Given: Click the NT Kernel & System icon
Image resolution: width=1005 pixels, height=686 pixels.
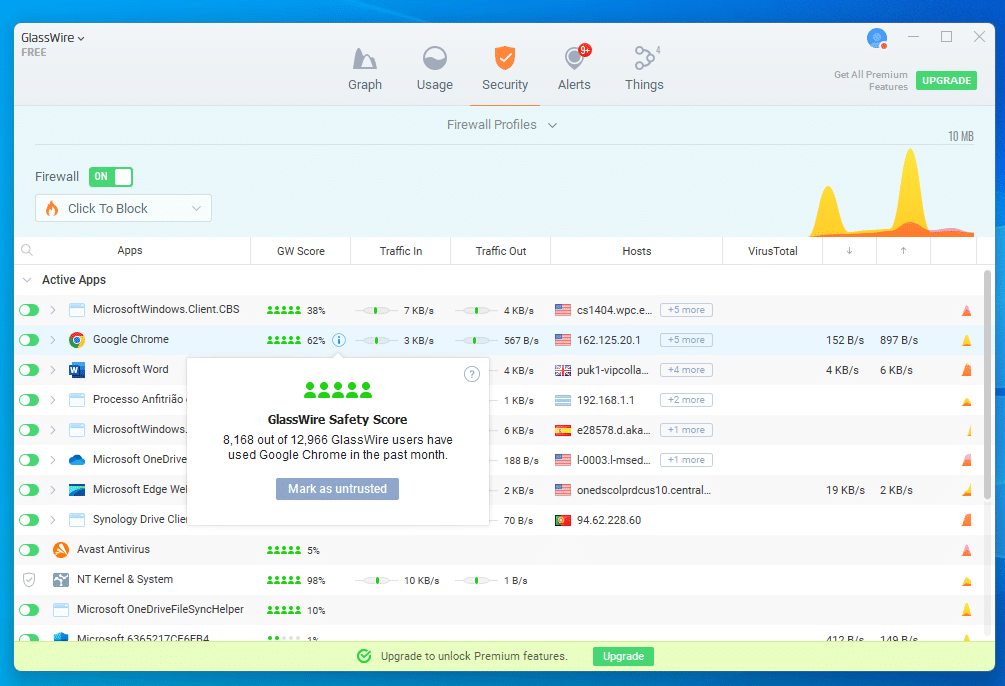Looking at the screenshot, I should [61, 580].
